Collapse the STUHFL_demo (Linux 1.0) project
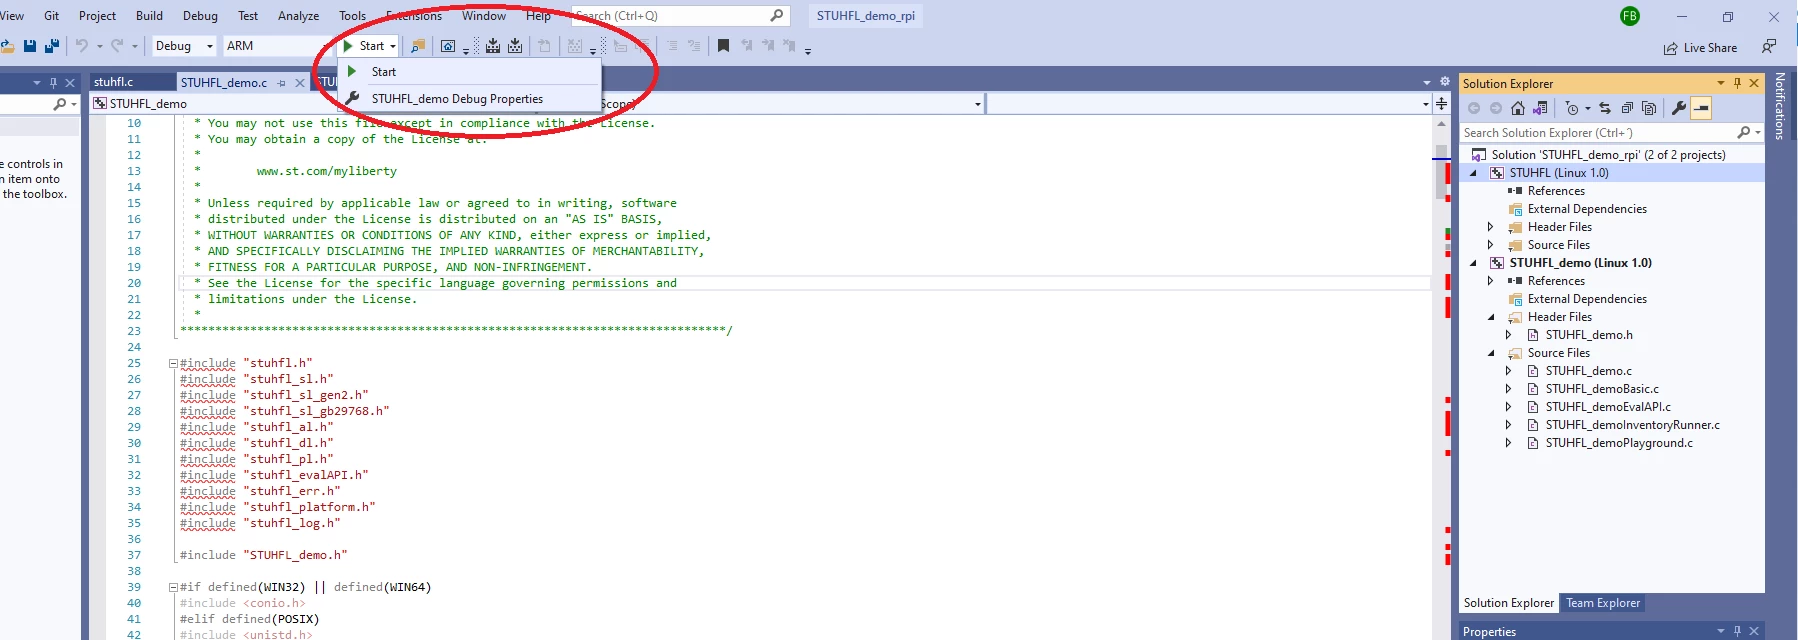The image size is (1798, 640). (1473, 263)
